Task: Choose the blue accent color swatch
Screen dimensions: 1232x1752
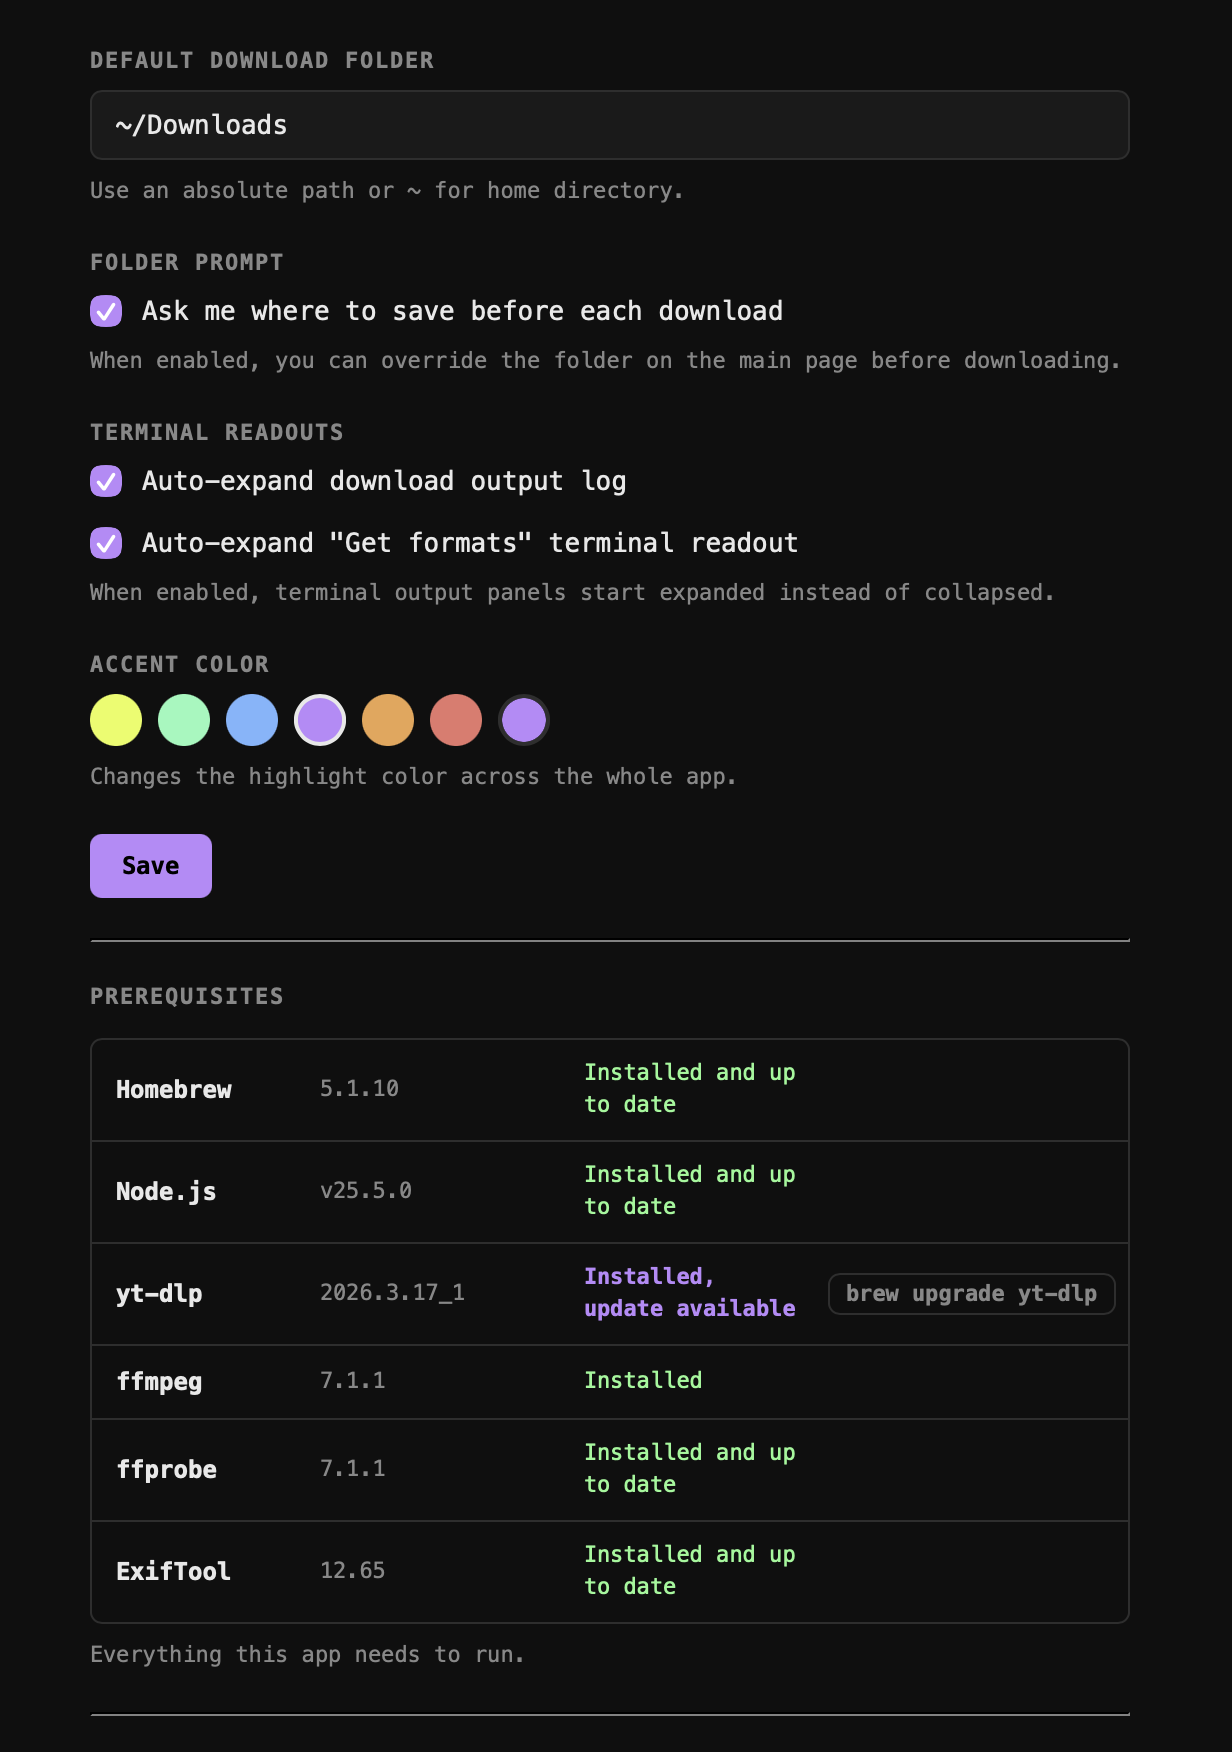Action: point(252,720)
